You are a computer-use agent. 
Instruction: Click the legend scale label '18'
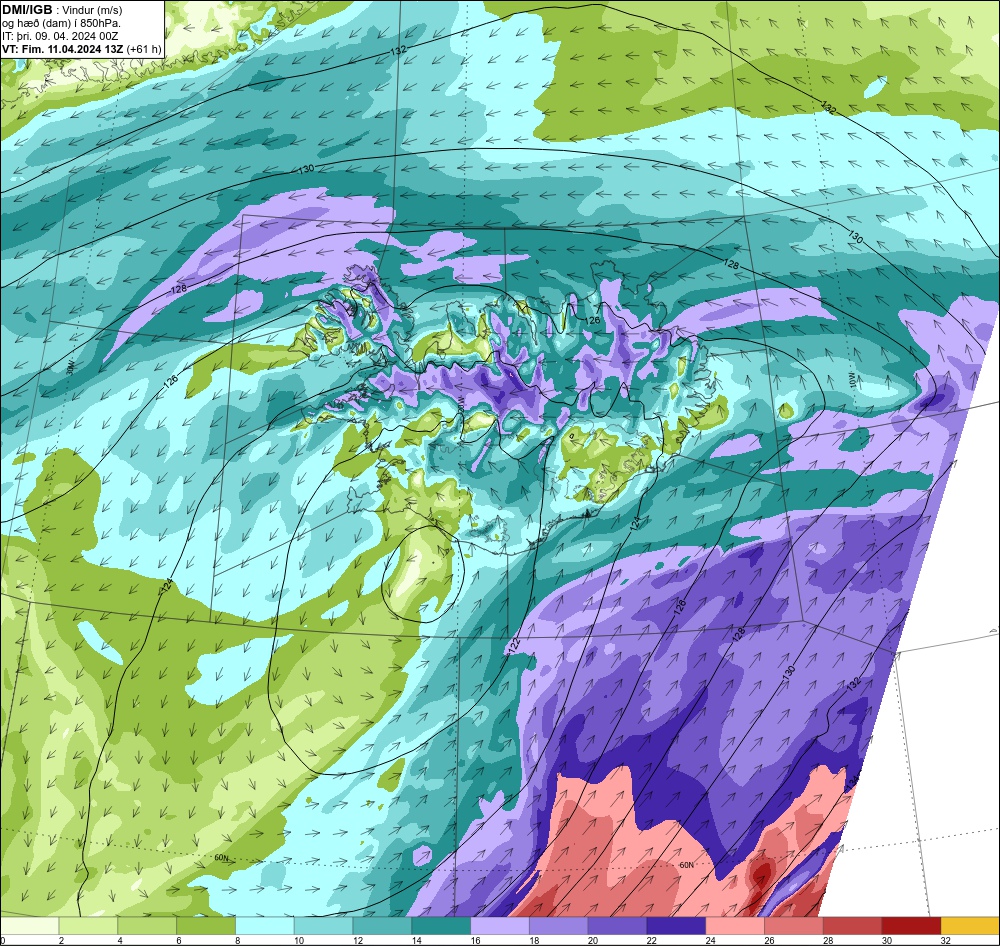pyautogui.click(x=534, y=940)
